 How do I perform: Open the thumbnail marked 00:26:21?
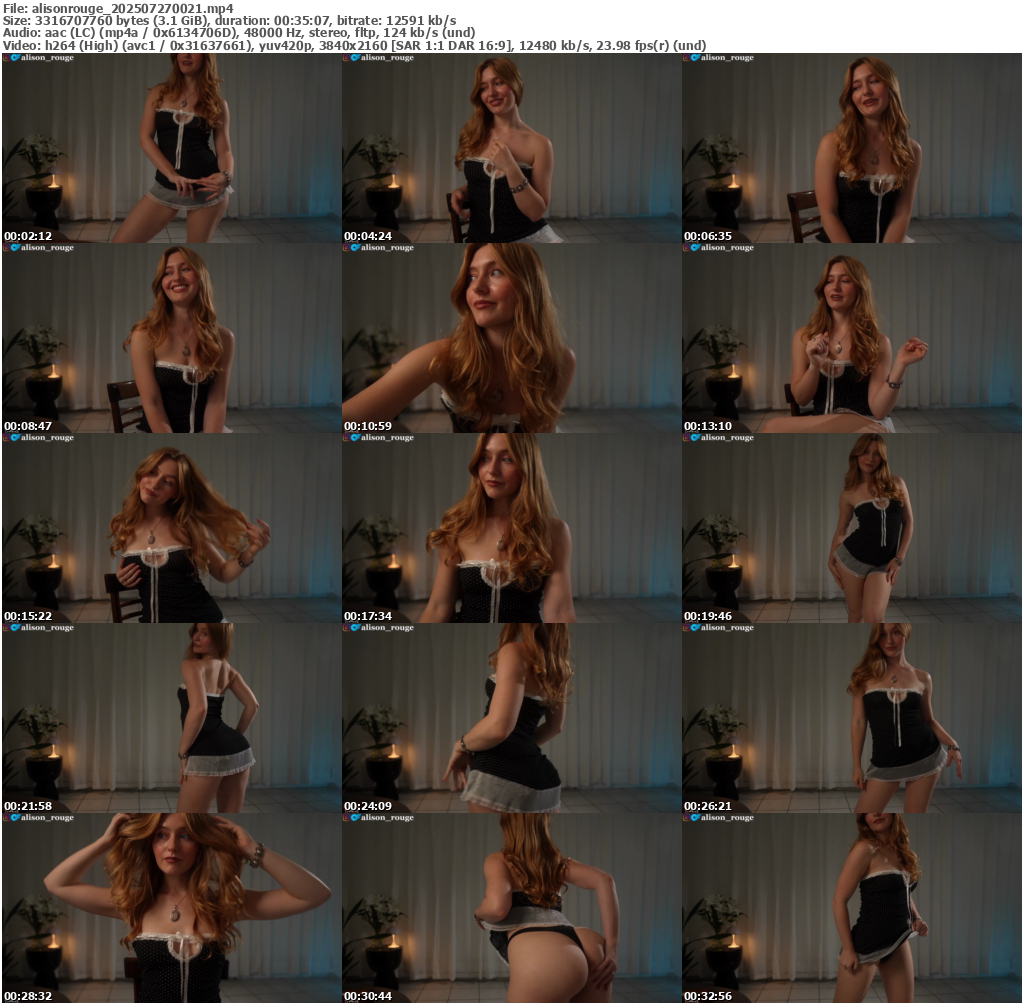tap(852, 718)
